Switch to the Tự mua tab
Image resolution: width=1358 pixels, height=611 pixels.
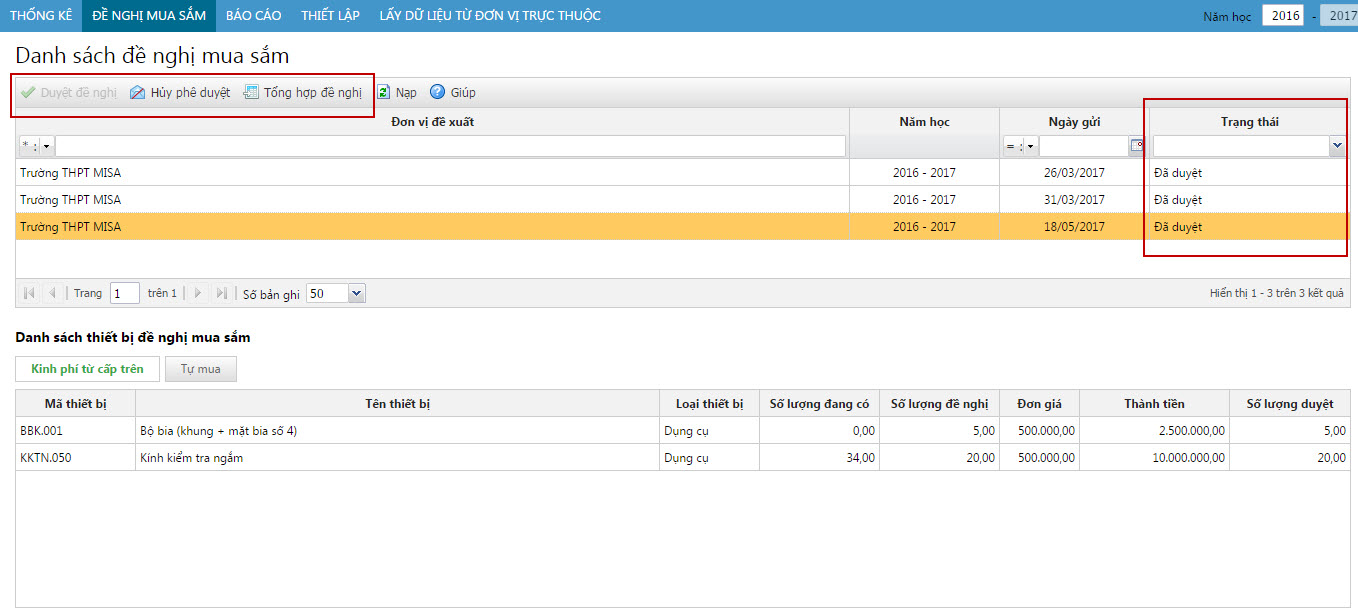(x=200, y=369)
